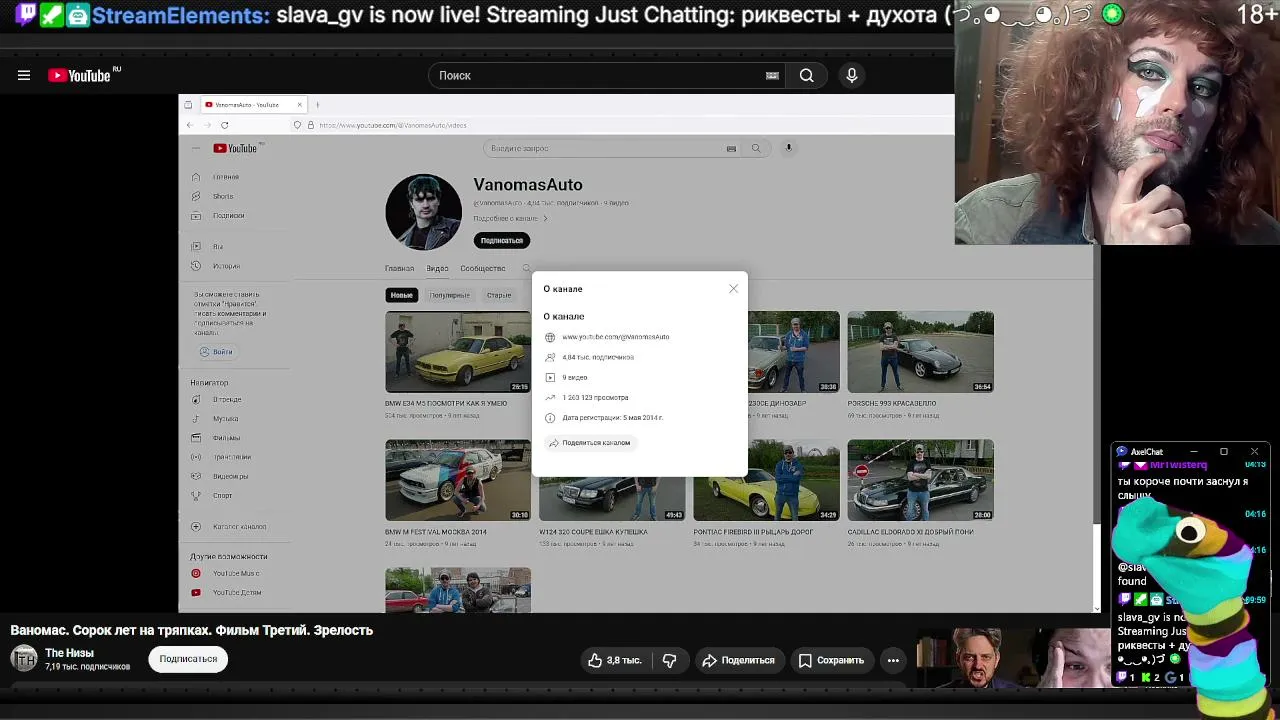This screenshot has height=720, width=1280.
Task: Open the outer on-screen keyboard icon
Action: [x=772, y=75]
